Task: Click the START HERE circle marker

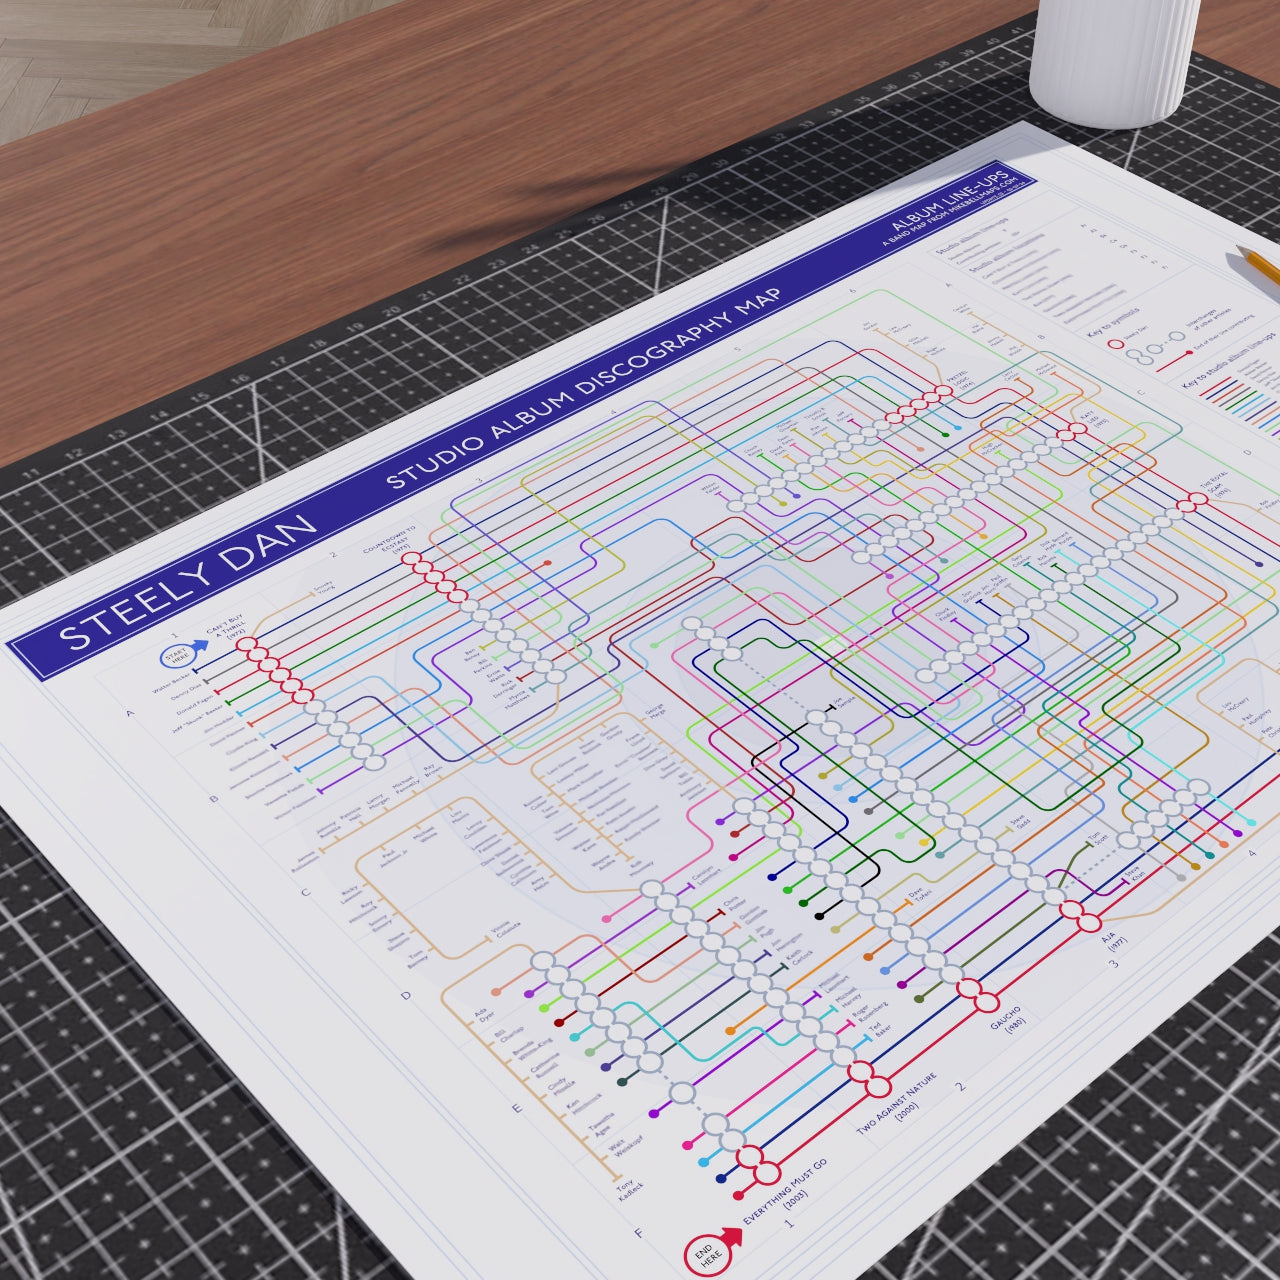Action: [180, 657]
